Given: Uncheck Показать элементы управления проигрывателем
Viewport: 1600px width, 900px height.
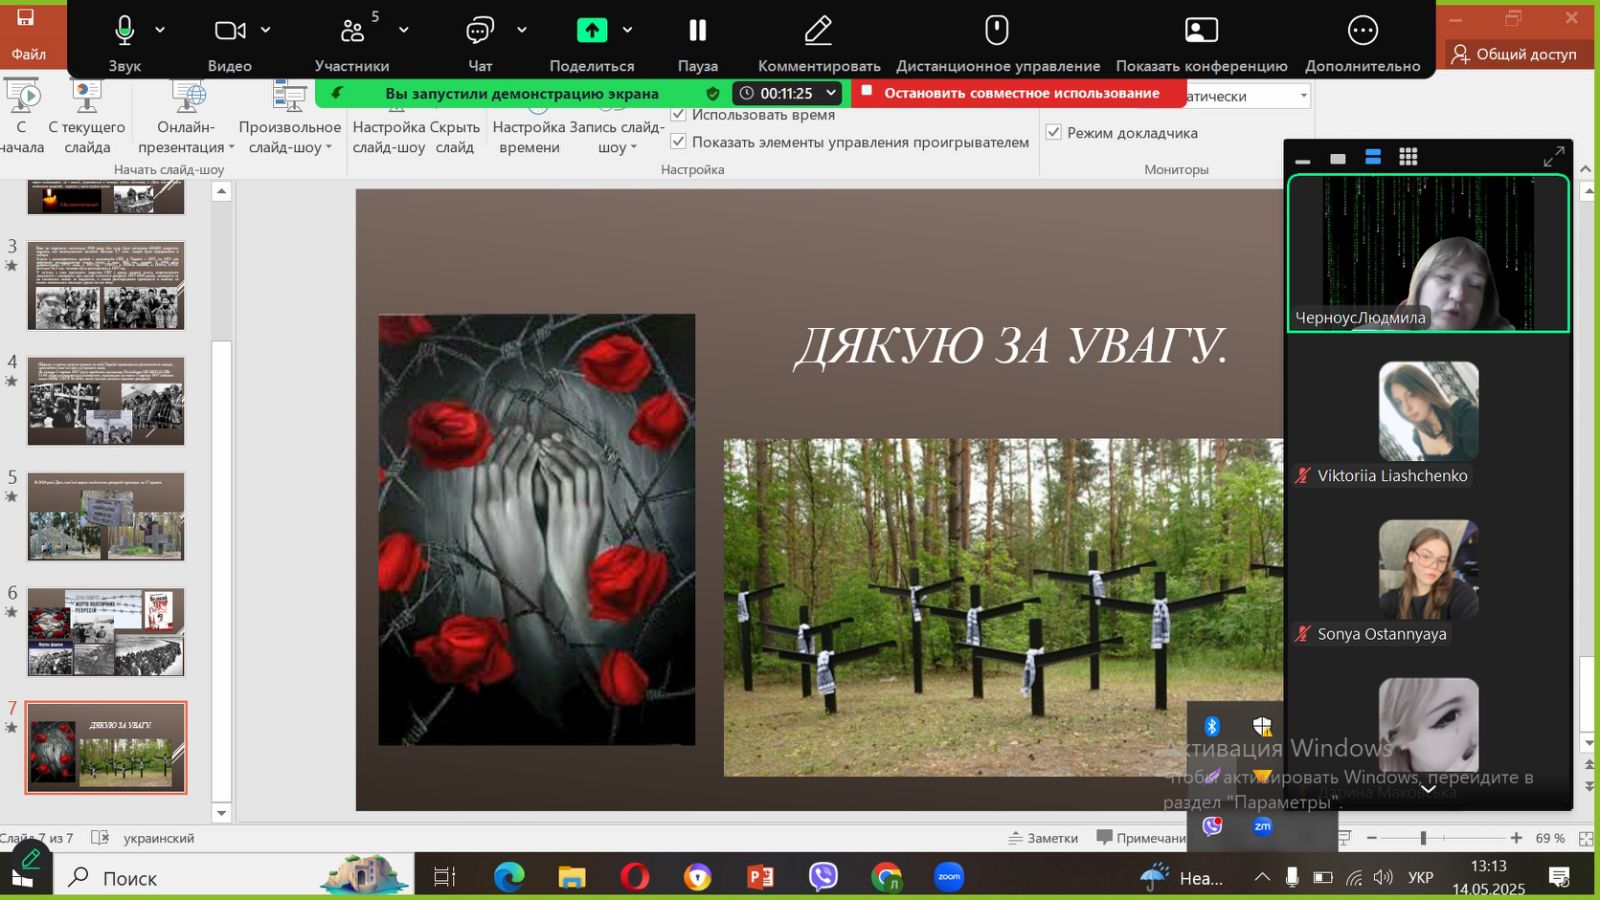Looking at the screenshot, I should point(679,142).
